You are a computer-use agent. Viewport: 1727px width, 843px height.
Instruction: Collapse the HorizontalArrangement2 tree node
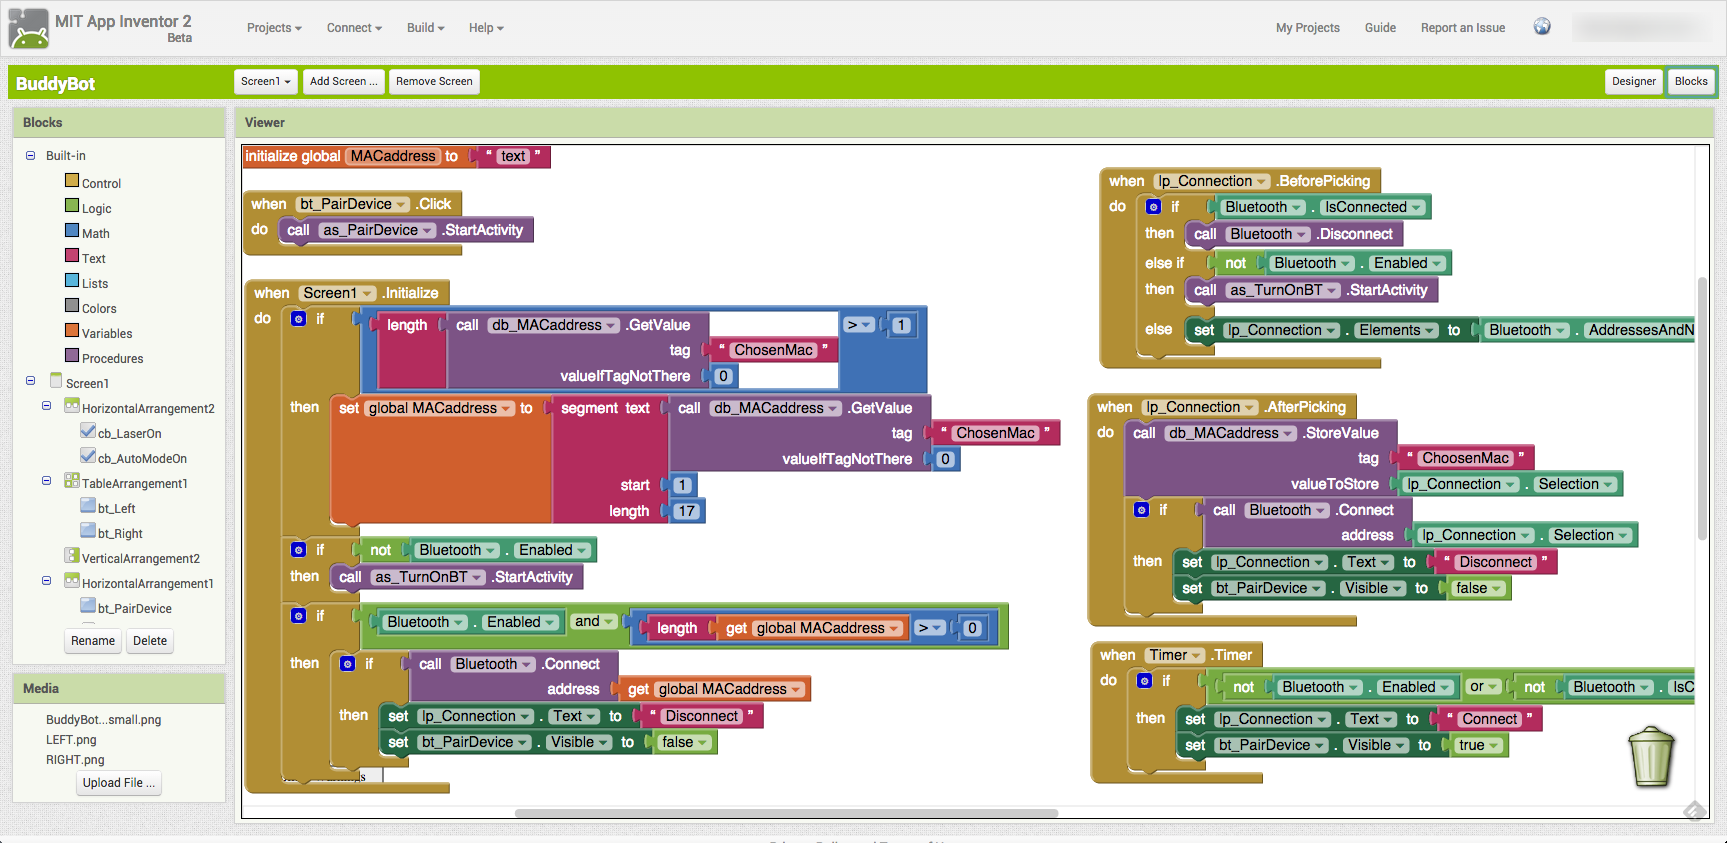pos(46,406)
